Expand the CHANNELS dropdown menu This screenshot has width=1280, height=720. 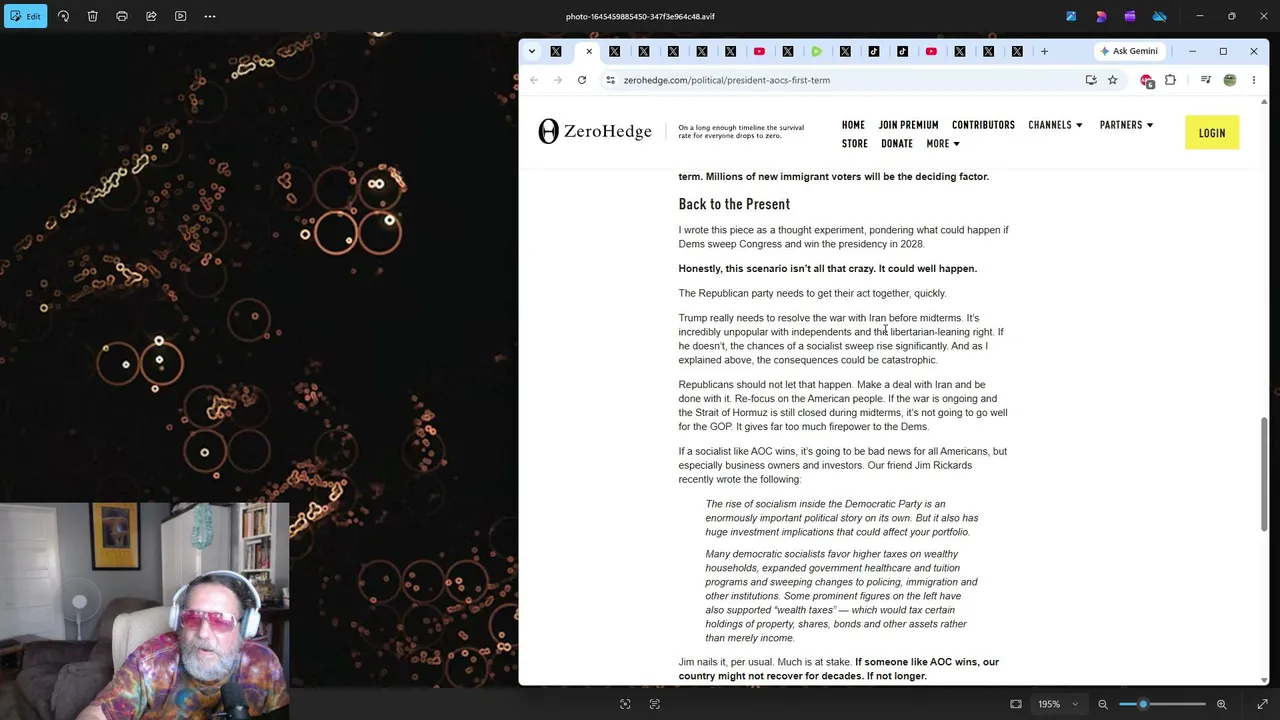[1055, 125]
